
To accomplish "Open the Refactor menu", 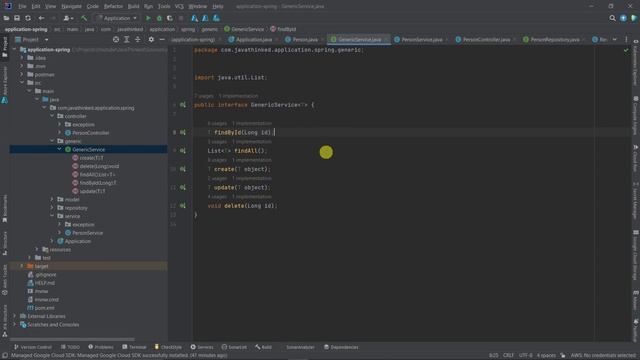I will coord(113,6).
